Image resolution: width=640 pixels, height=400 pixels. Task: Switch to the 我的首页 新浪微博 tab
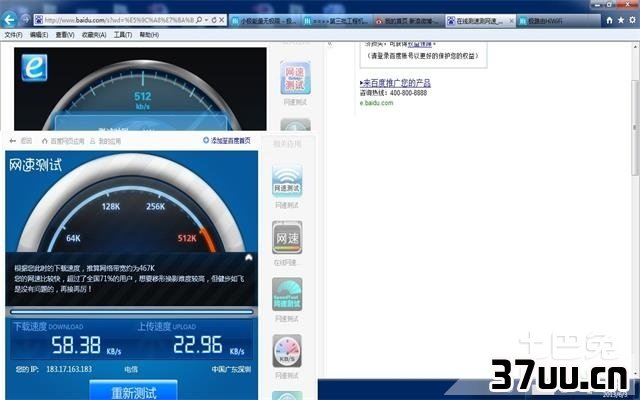pos(409,21)
